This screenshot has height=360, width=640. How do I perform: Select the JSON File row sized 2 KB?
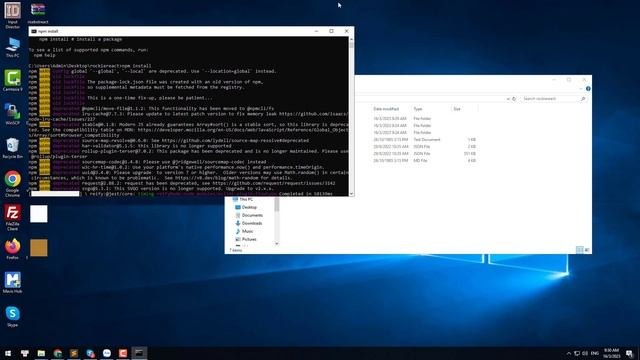(424, 147)
